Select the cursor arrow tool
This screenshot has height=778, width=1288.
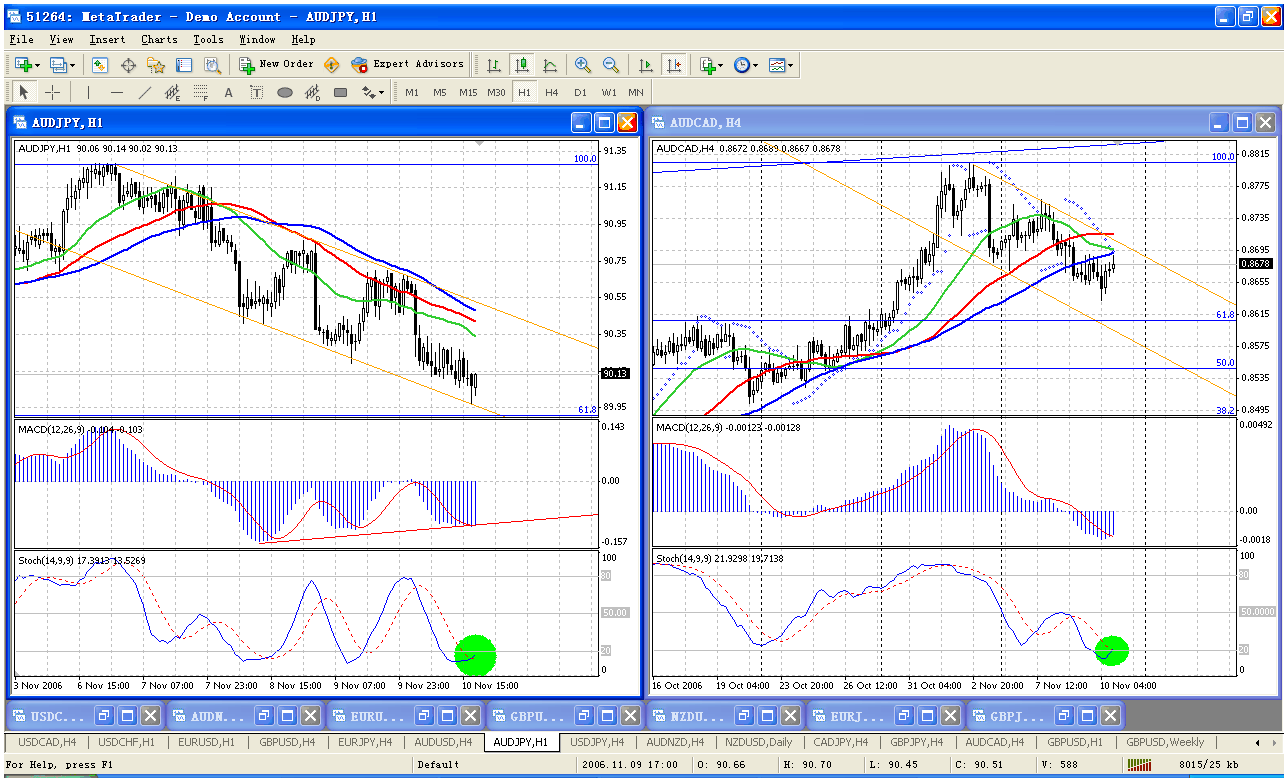(x=25, y=93)
